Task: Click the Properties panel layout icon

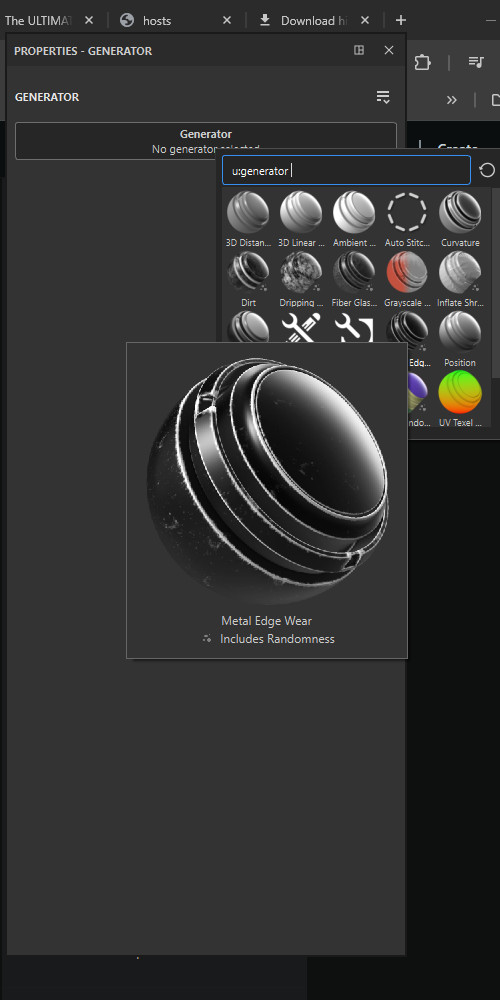Action: 359,50
